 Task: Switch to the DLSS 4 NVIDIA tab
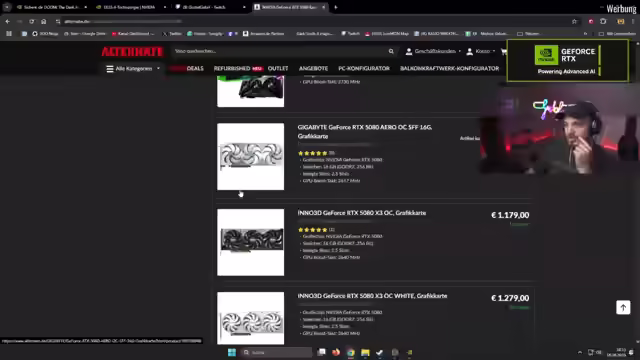coord(130,7)
